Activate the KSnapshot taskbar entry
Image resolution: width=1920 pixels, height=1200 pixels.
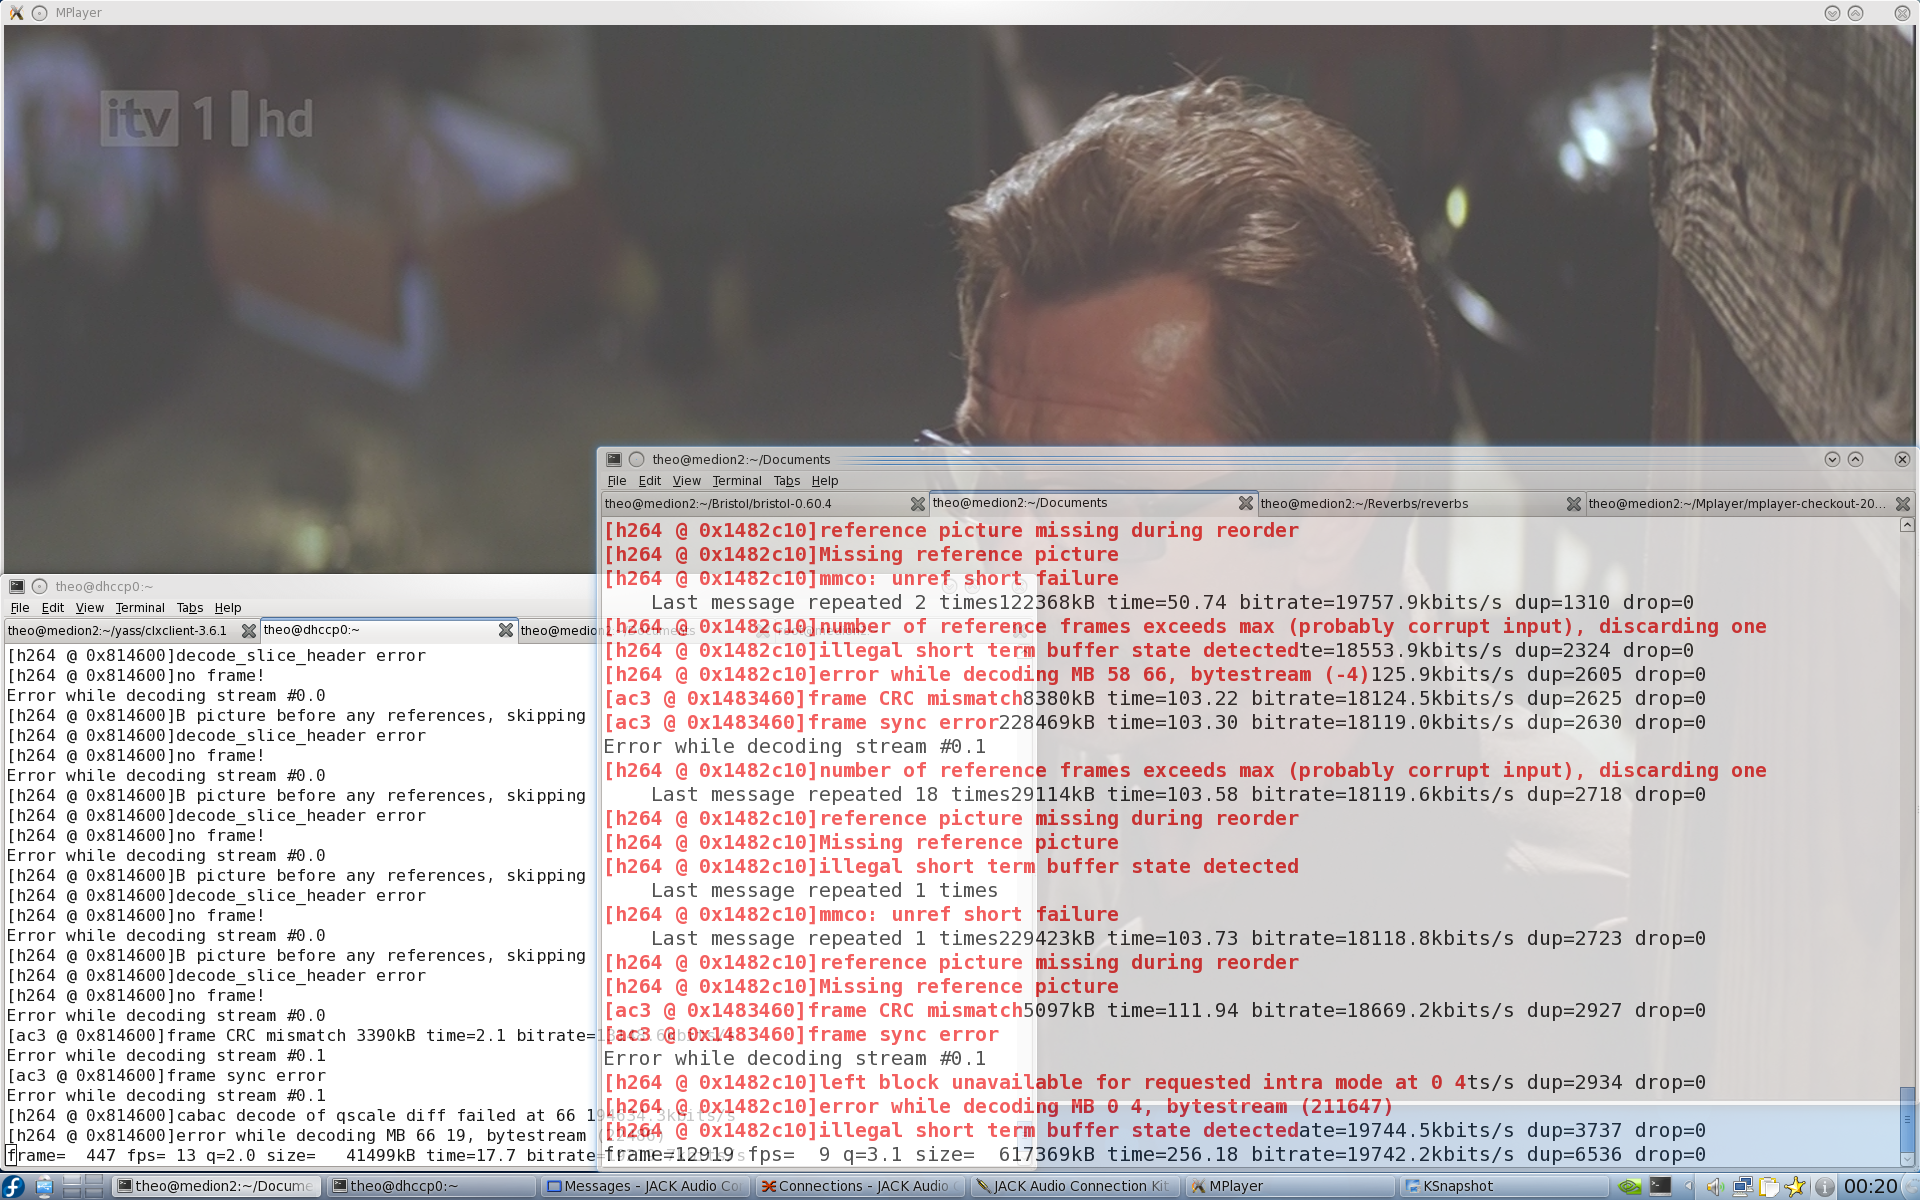point(1505,1186)
